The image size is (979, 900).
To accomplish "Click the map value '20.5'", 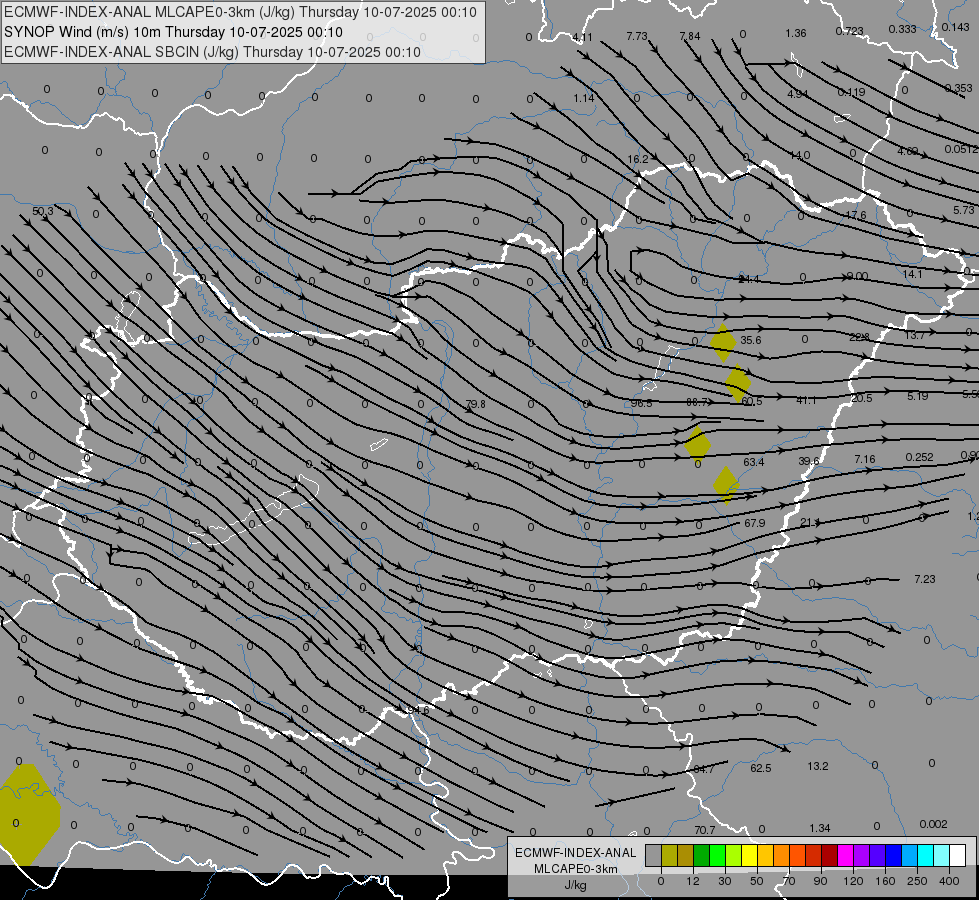I will click(x=862, y=398).
